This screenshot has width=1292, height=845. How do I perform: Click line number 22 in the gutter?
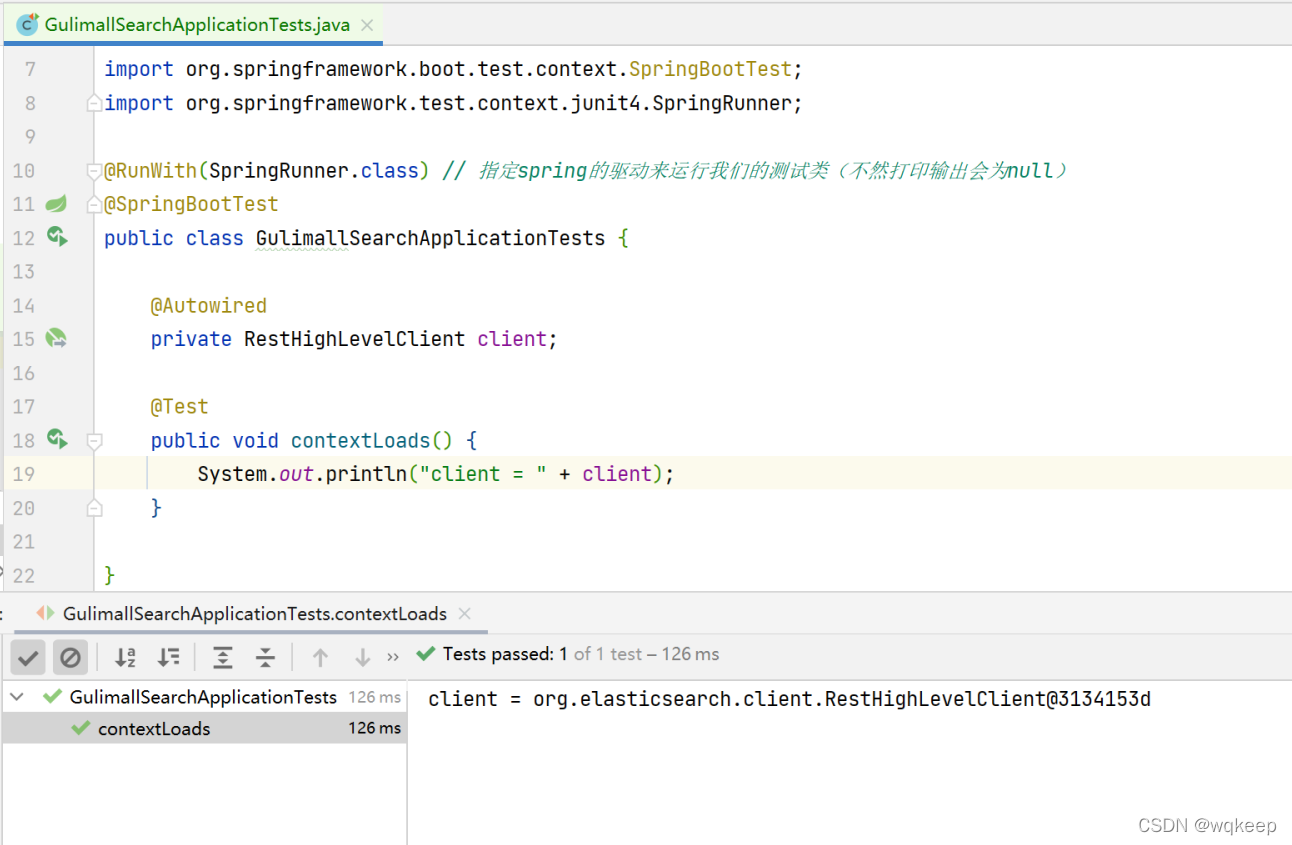pyautogui.click(x=23, y=575)
